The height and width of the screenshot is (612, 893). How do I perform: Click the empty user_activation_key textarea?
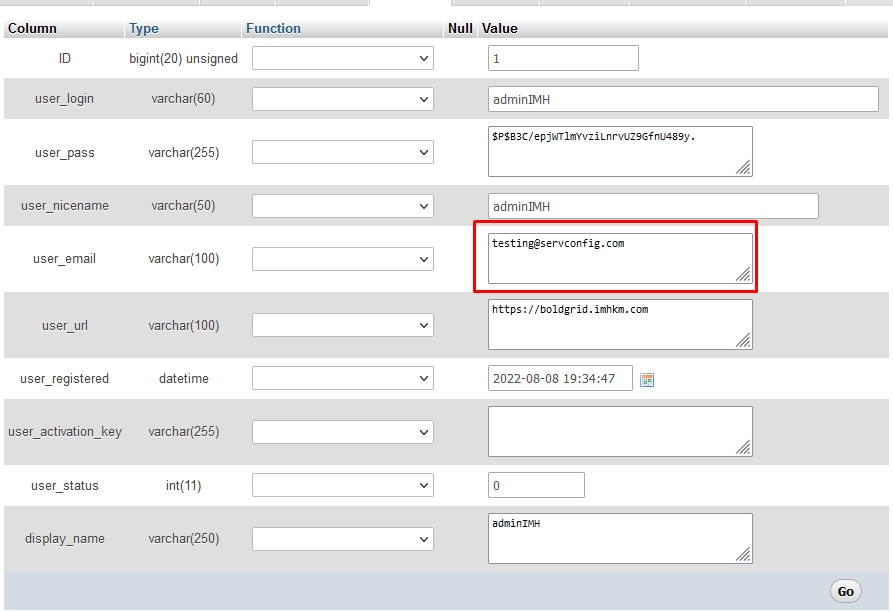point(619,431)
